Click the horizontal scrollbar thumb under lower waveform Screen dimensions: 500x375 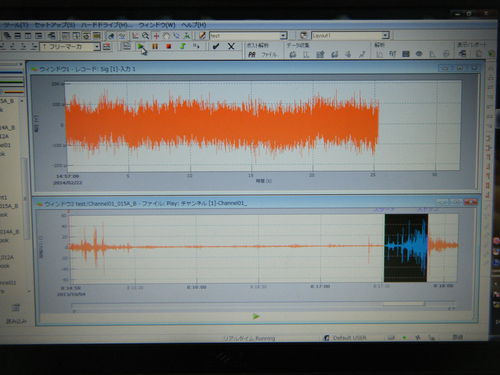coord(404,304)
